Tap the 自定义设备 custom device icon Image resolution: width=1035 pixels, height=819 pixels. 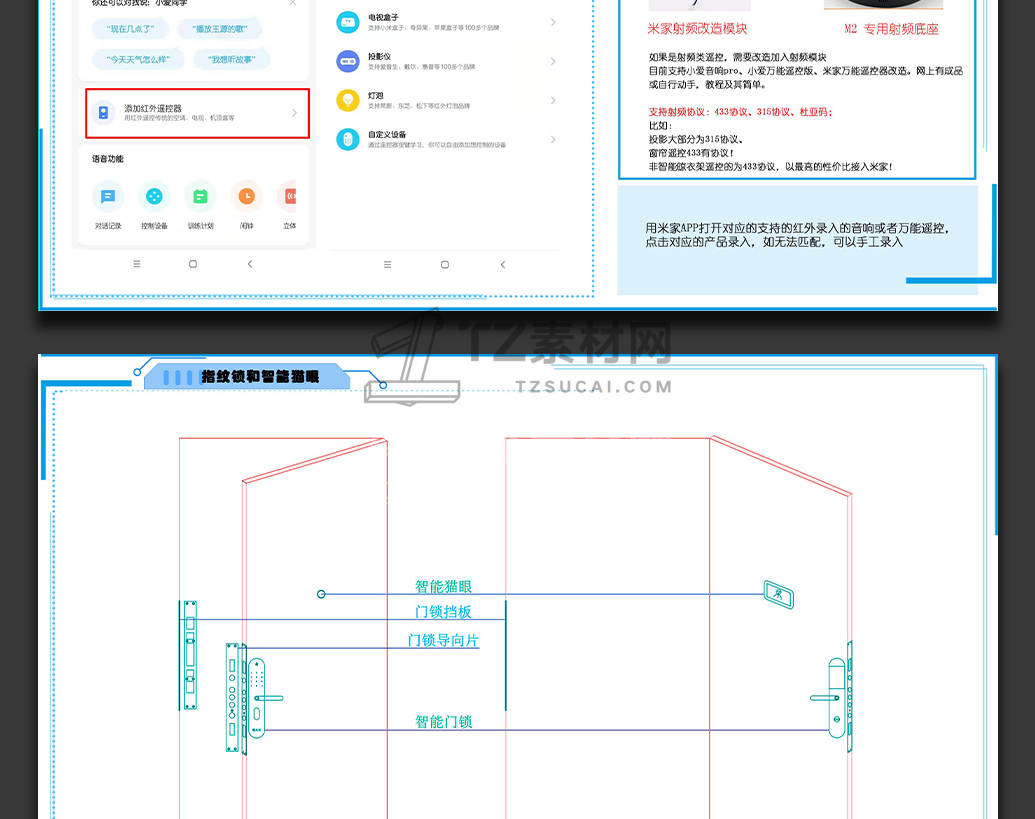[348, 139]
